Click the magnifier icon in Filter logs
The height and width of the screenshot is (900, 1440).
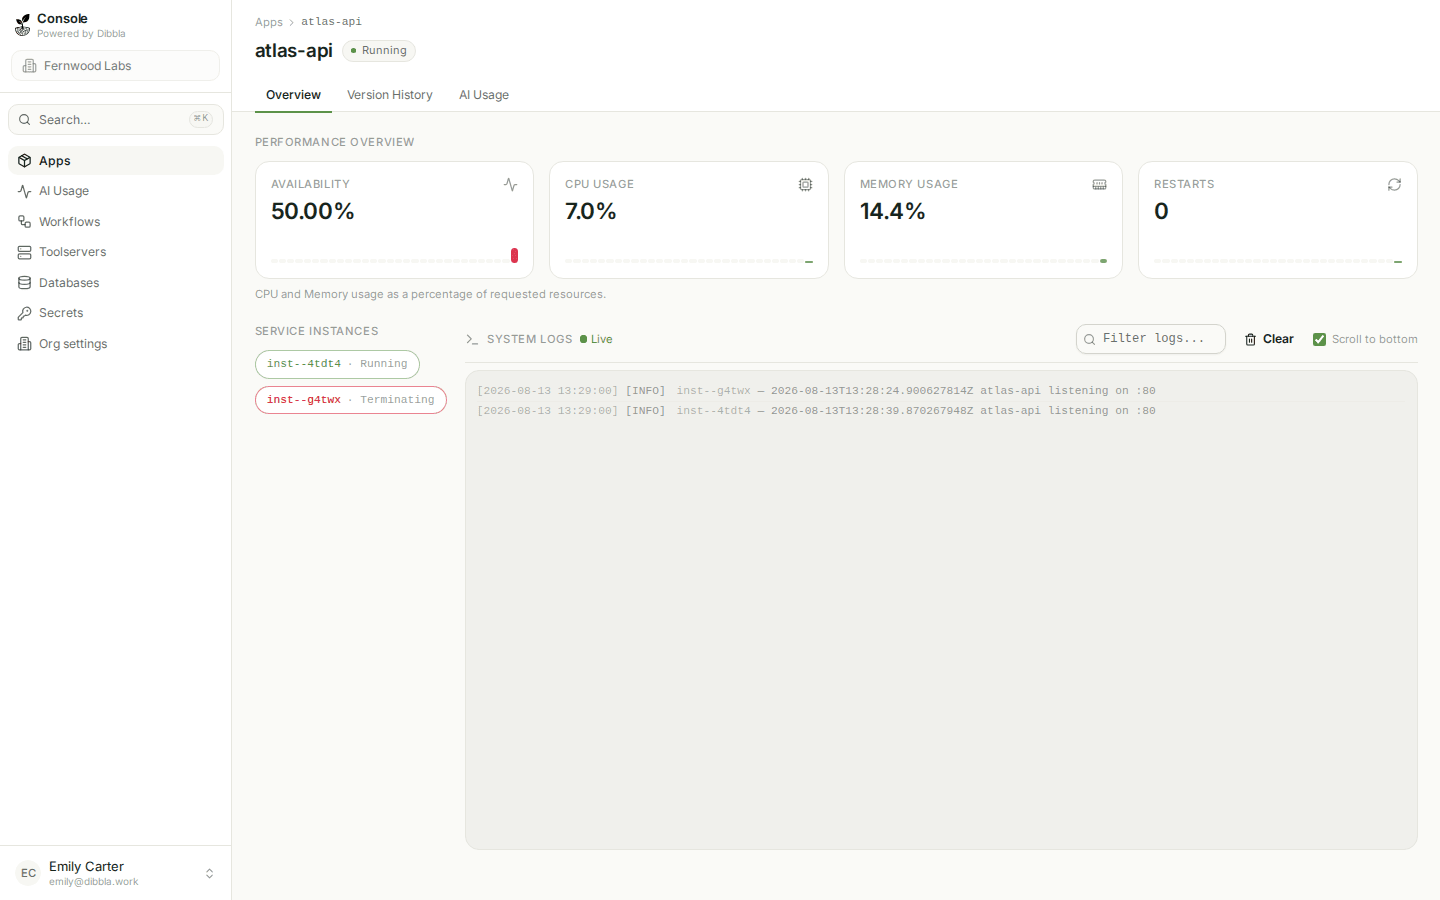[1089, 340]
